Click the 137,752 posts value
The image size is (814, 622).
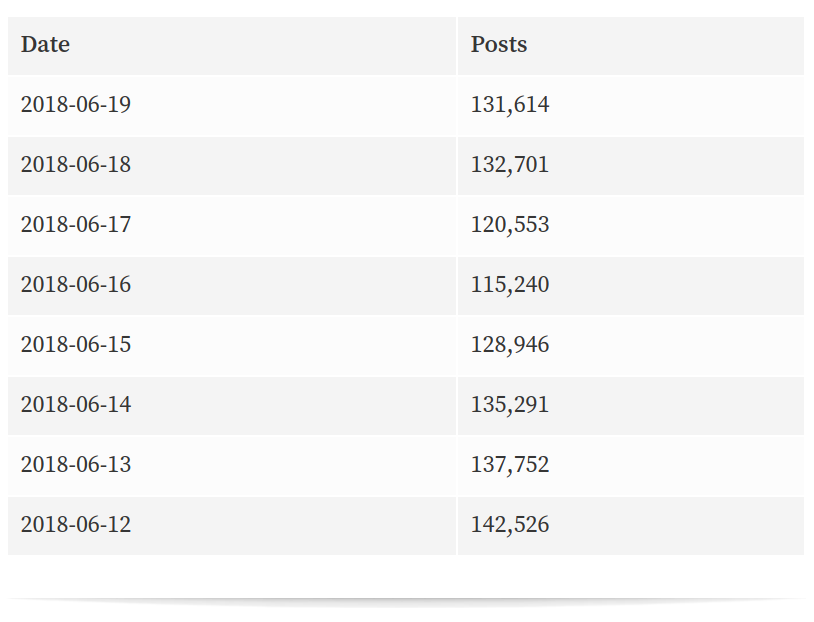pyautogui.click(x=510, y=465)
